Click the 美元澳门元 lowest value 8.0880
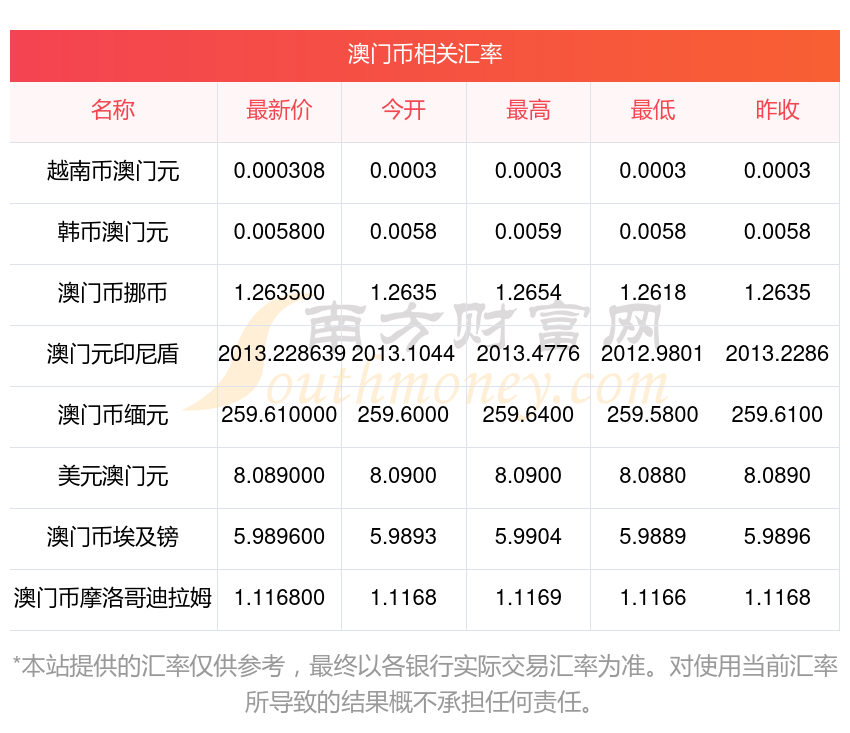 coord(653,475)
